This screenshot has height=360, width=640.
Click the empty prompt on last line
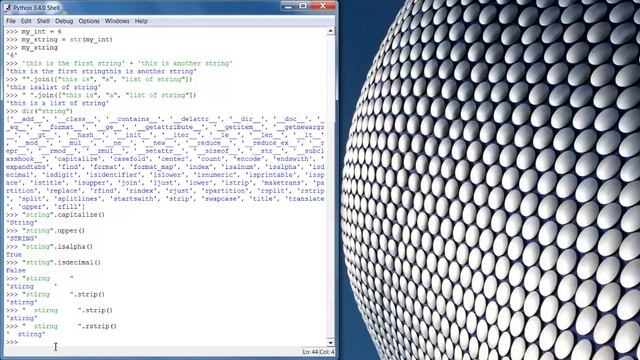pos(12,342)
